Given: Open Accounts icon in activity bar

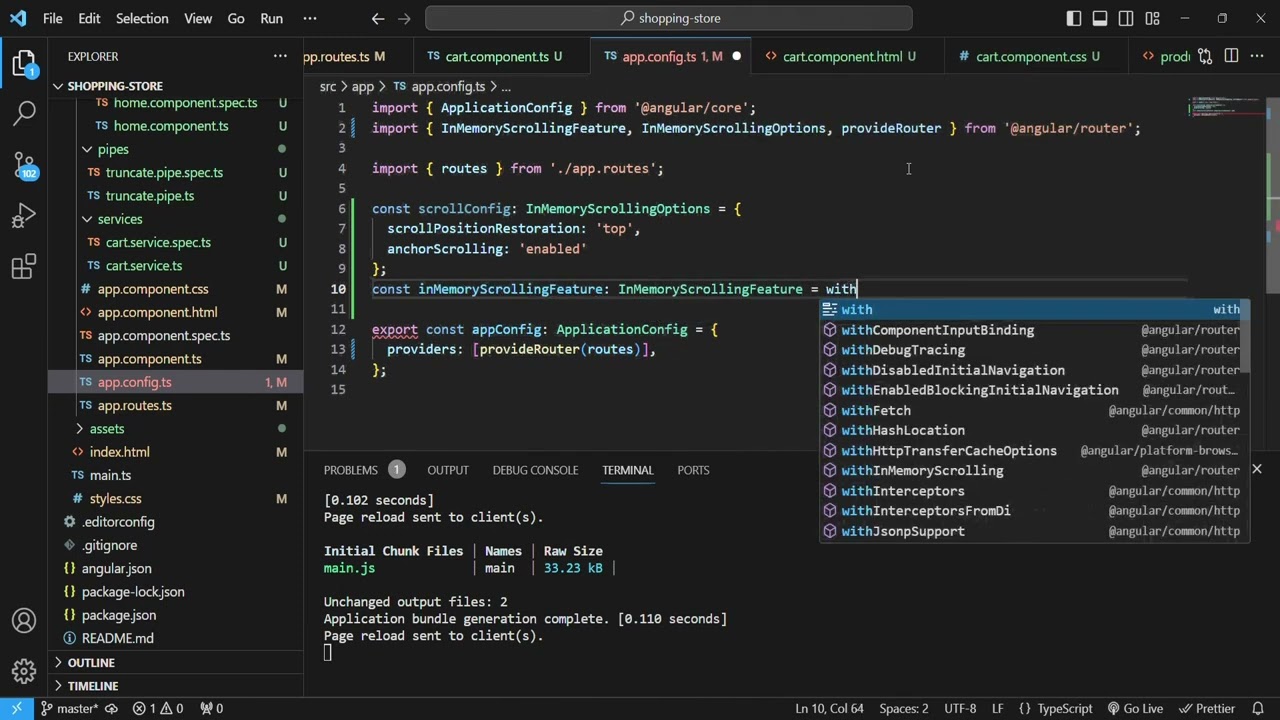Looking at the screenshot, I should pos(24,622).
